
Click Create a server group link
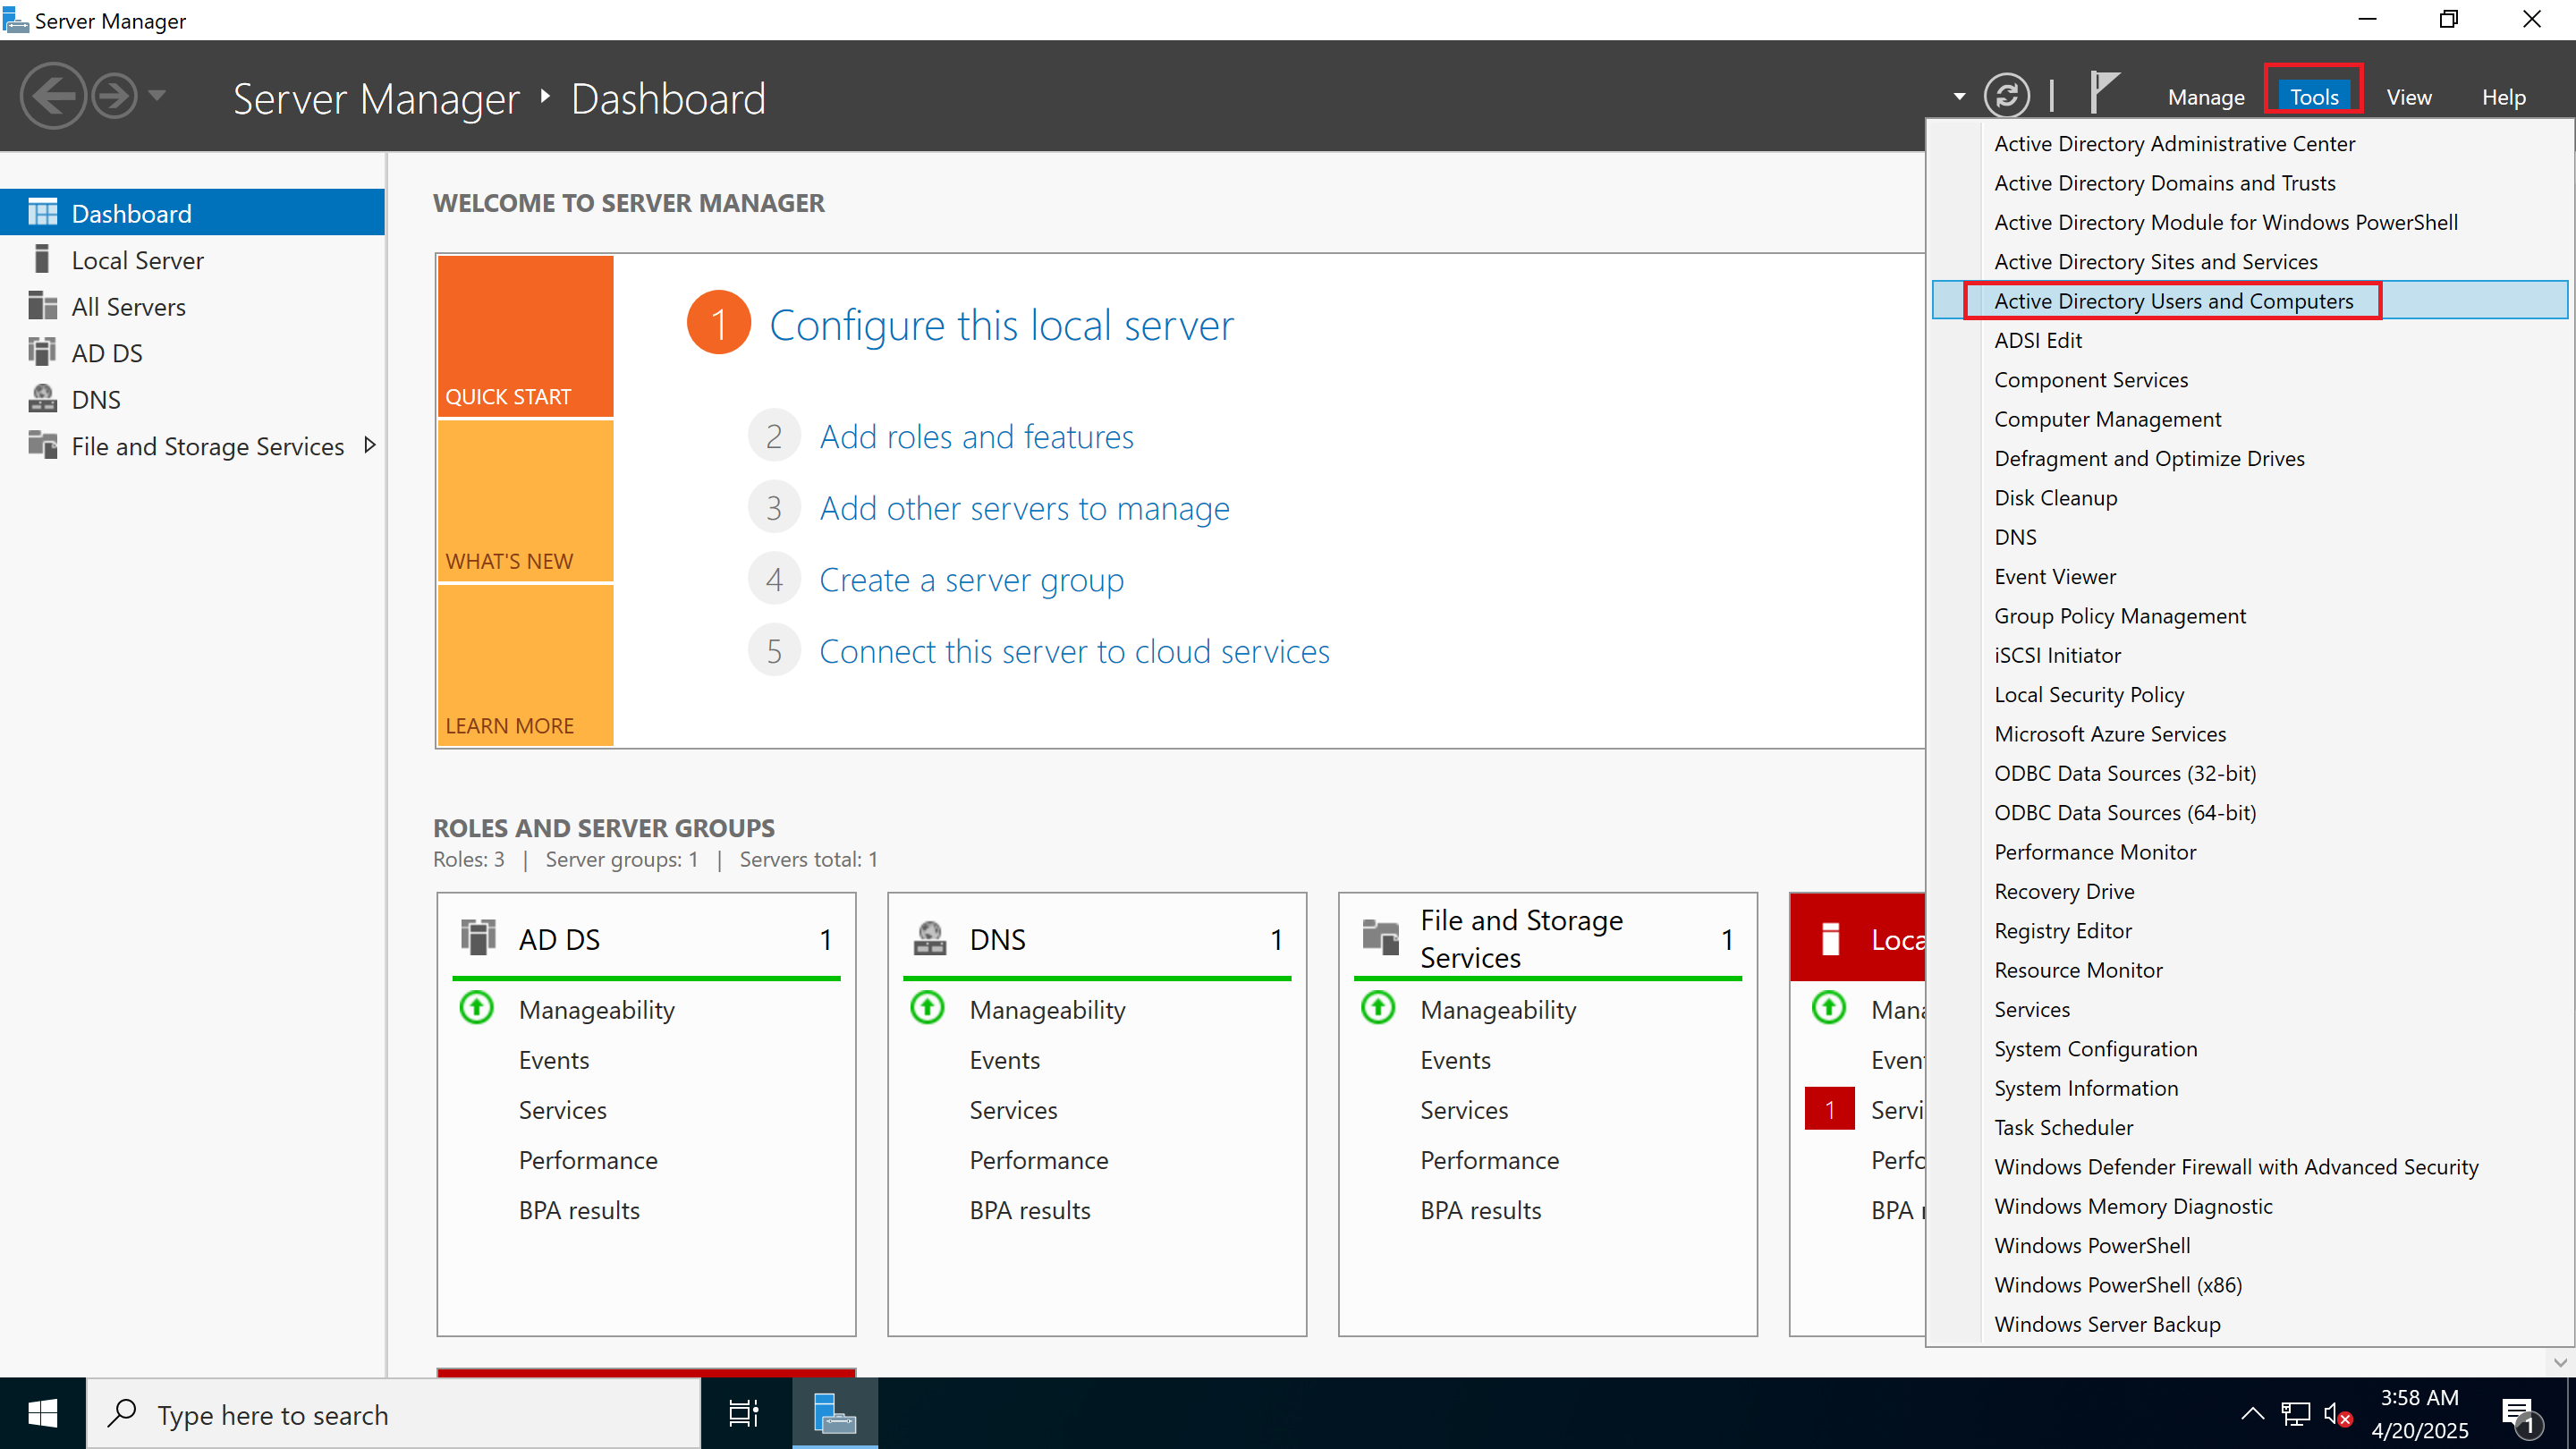(x=971, y=580)
